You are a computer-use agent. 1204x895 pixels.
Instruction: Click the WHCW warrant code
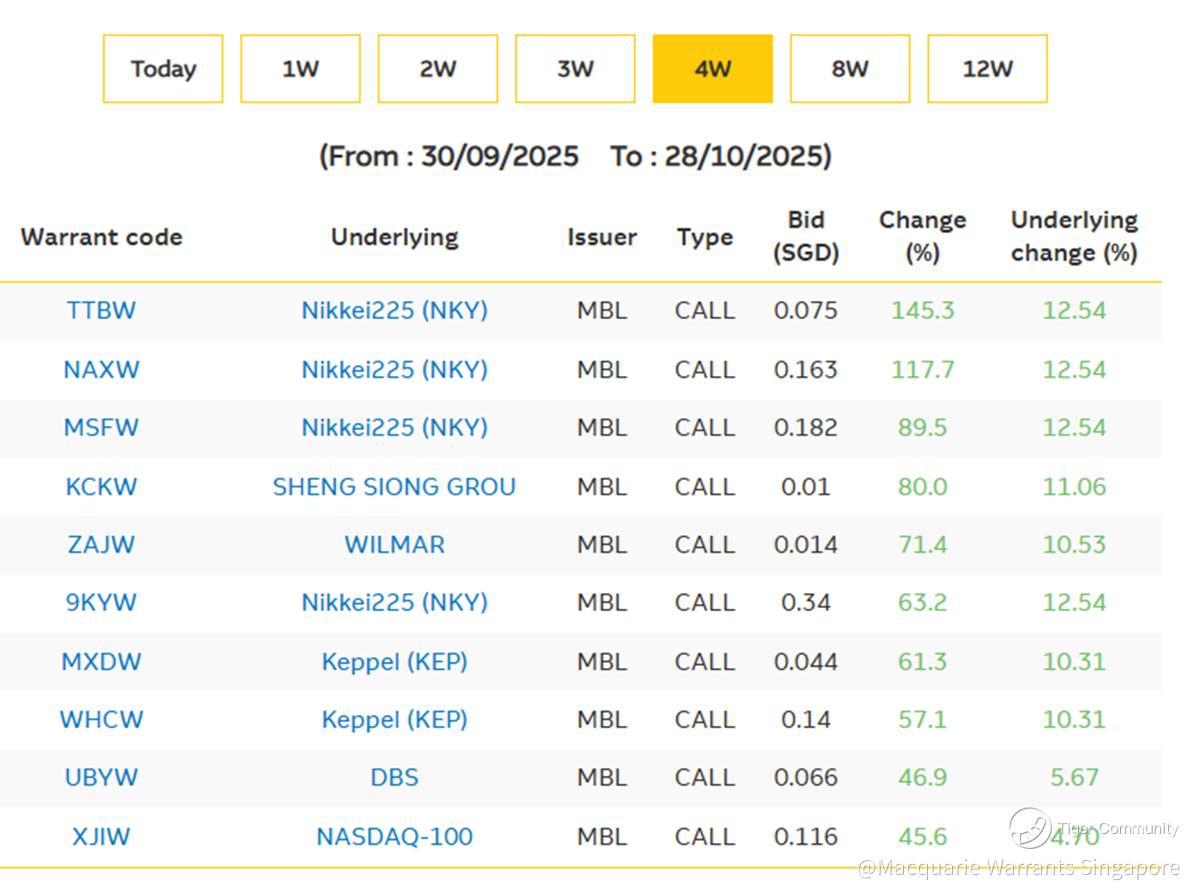tap(101, 720)
